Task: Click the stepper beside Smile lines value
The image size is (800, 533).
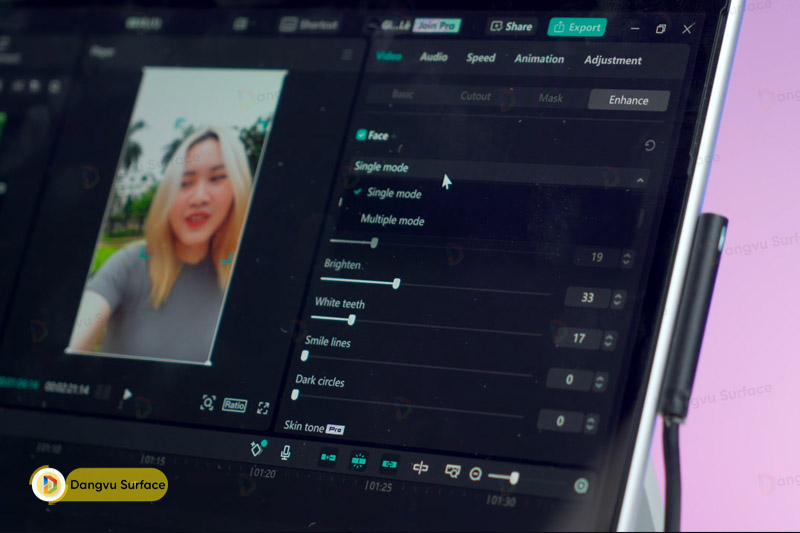Action: (599, 382)
